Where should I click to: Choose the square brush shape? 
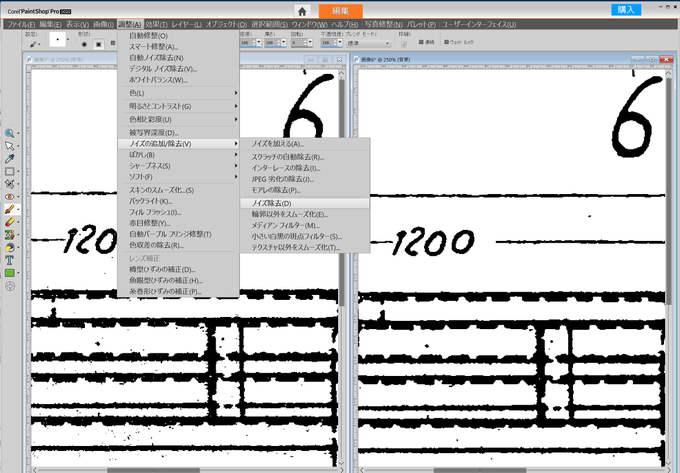tap(99, 44)
